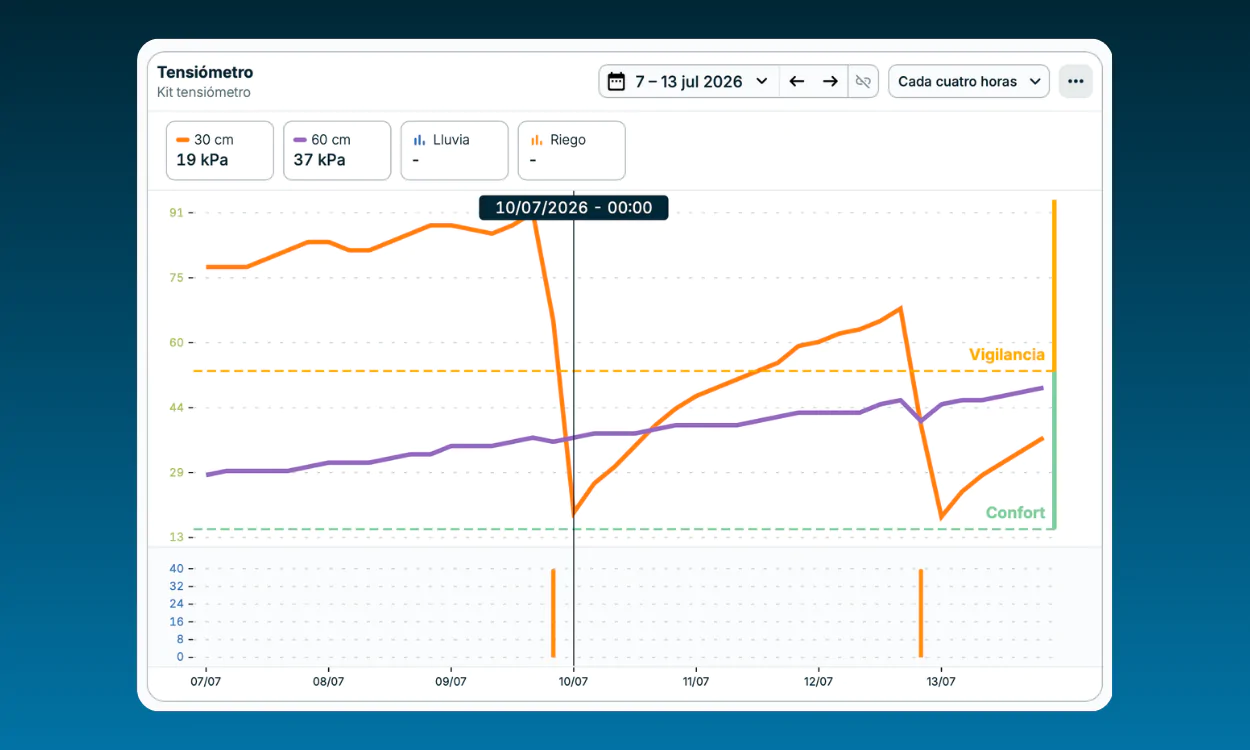Expand the Cada cuatro horas interval dropdown
Viewport: 1250px width, 750px height.
point(969,81)
